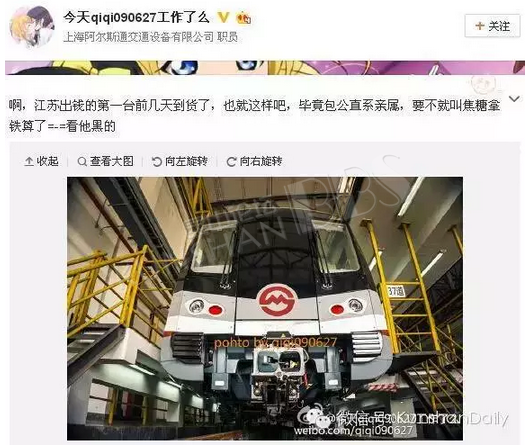Click the anime banner strip

pyautogui.click(x=265, y=68)
